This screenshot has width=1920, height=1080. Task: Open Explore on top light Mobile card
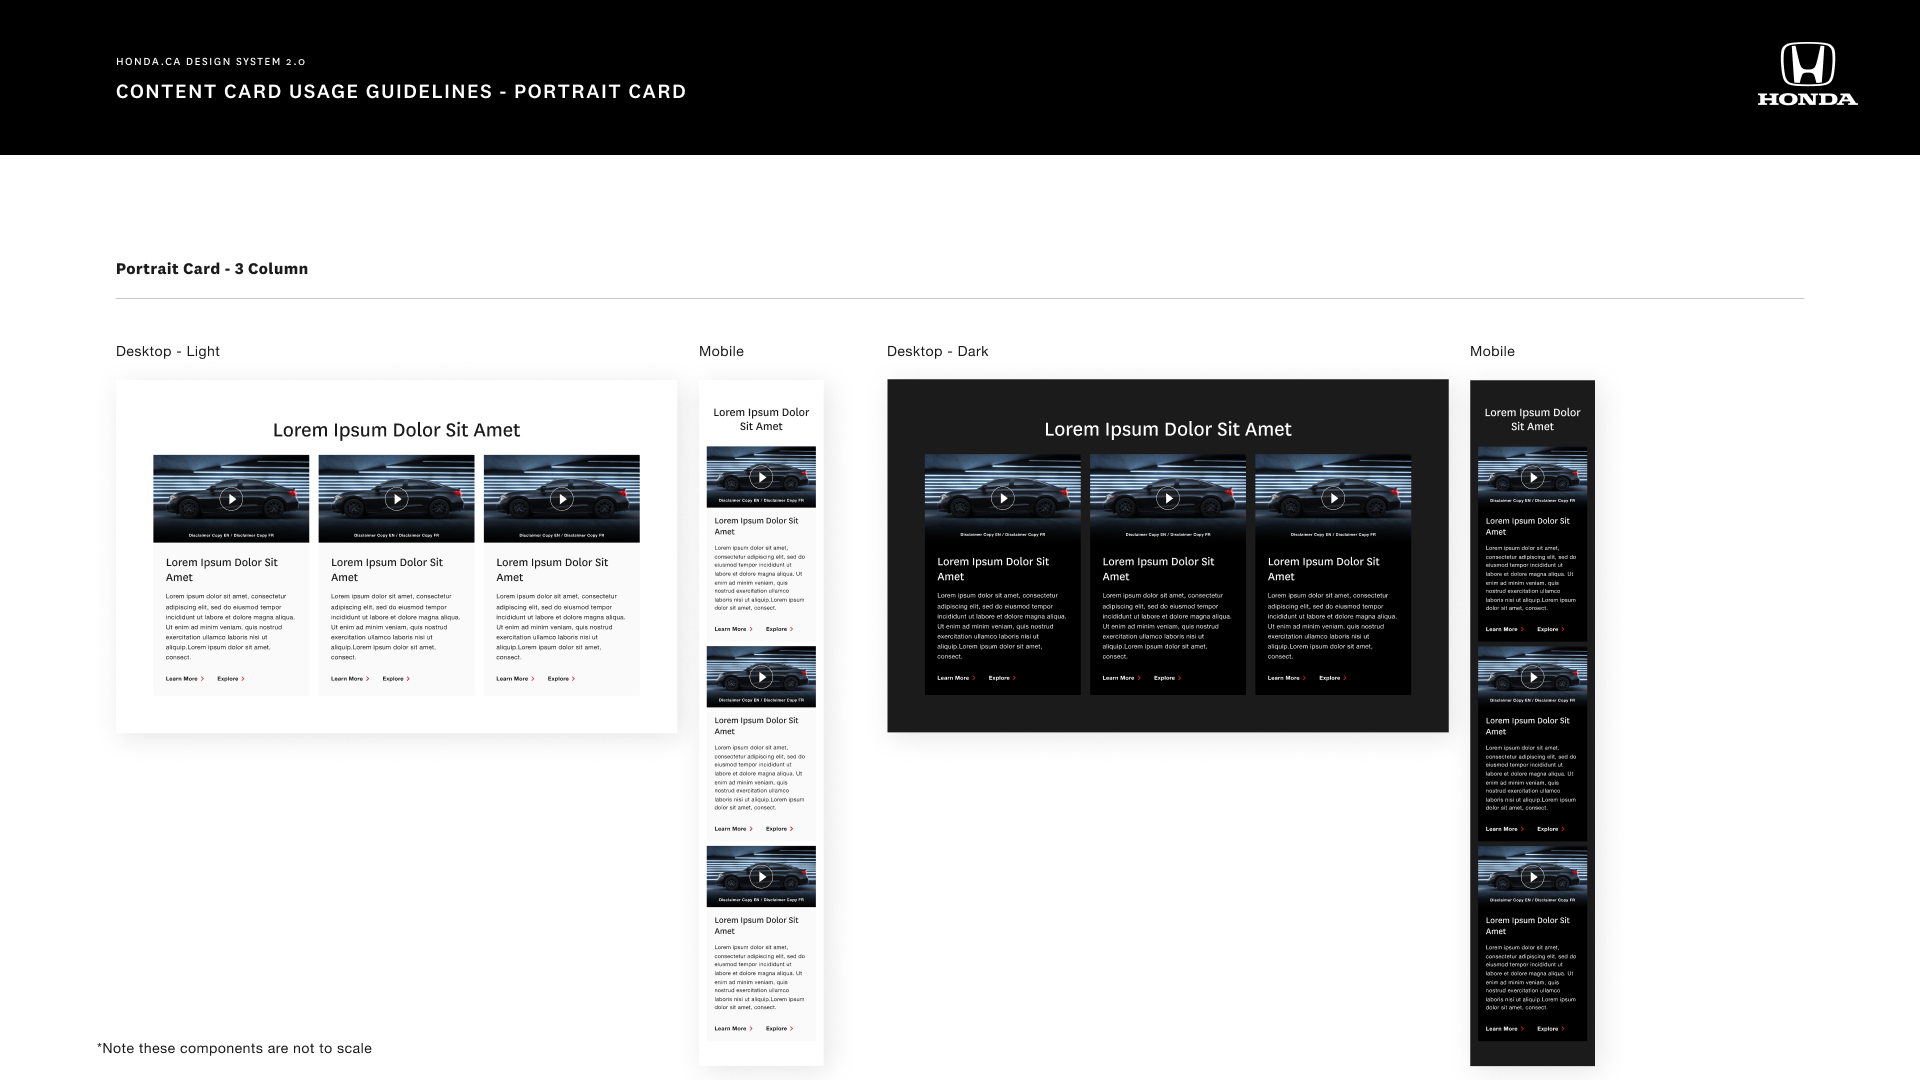(x=779, y=629)
